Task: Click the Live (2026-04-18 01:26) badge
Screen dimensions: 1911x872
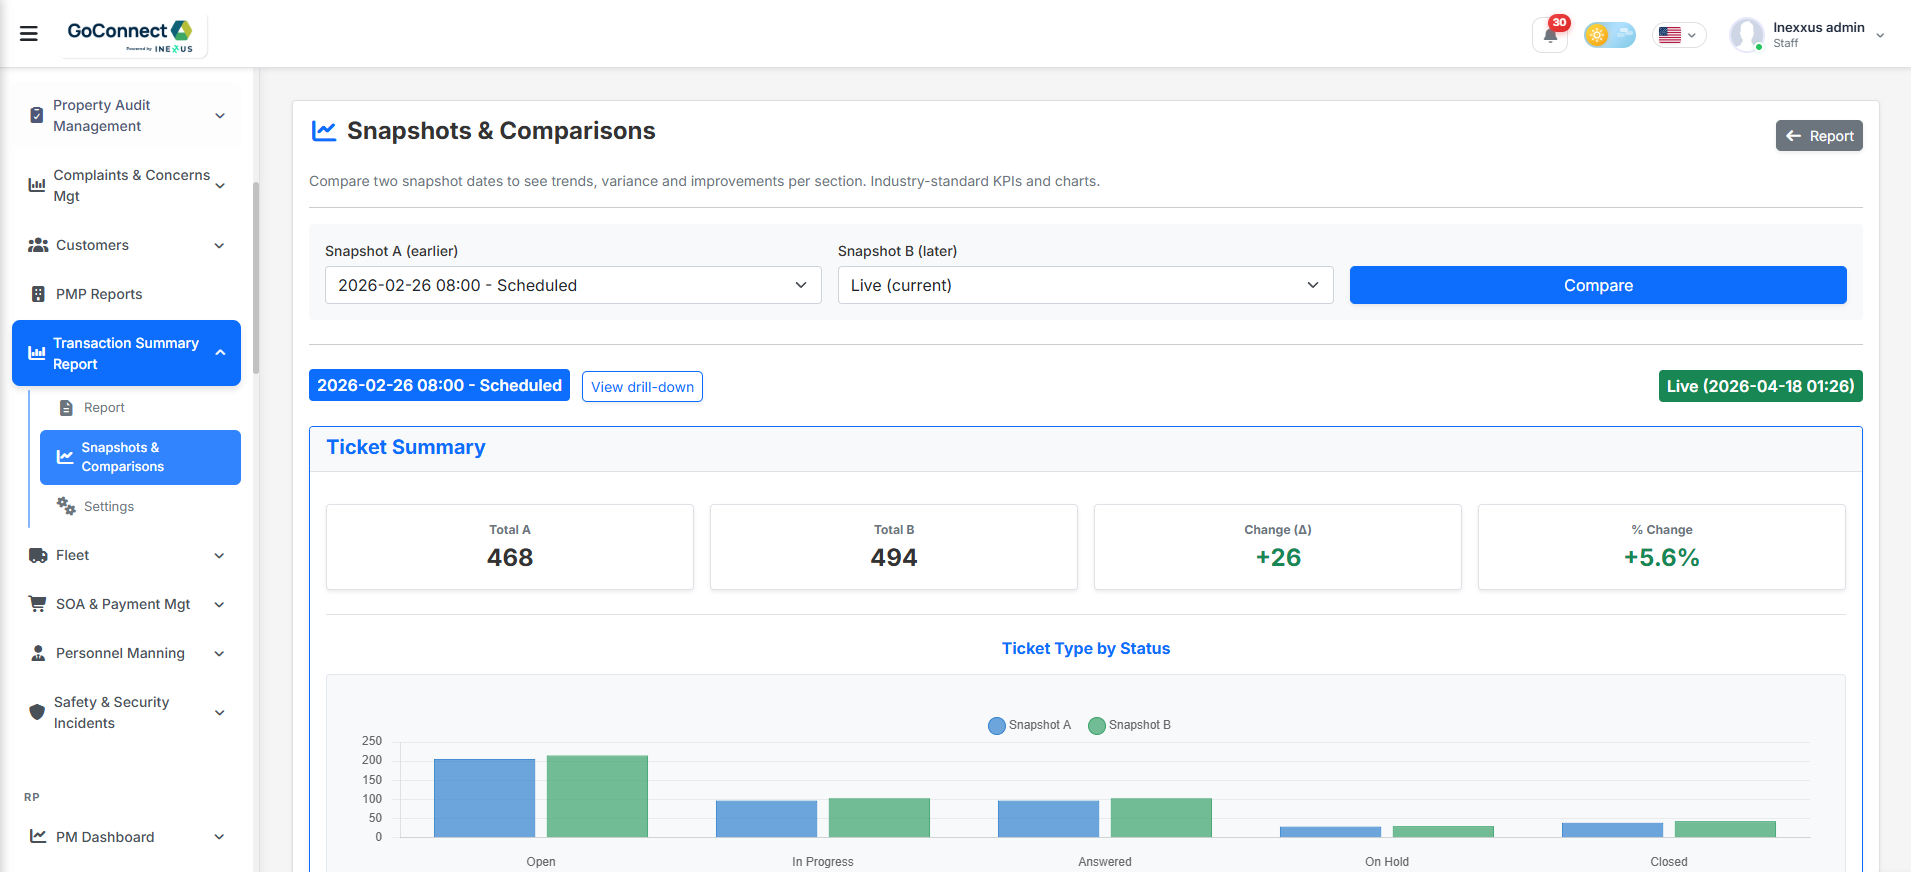Action: [x=1760, y=386]
